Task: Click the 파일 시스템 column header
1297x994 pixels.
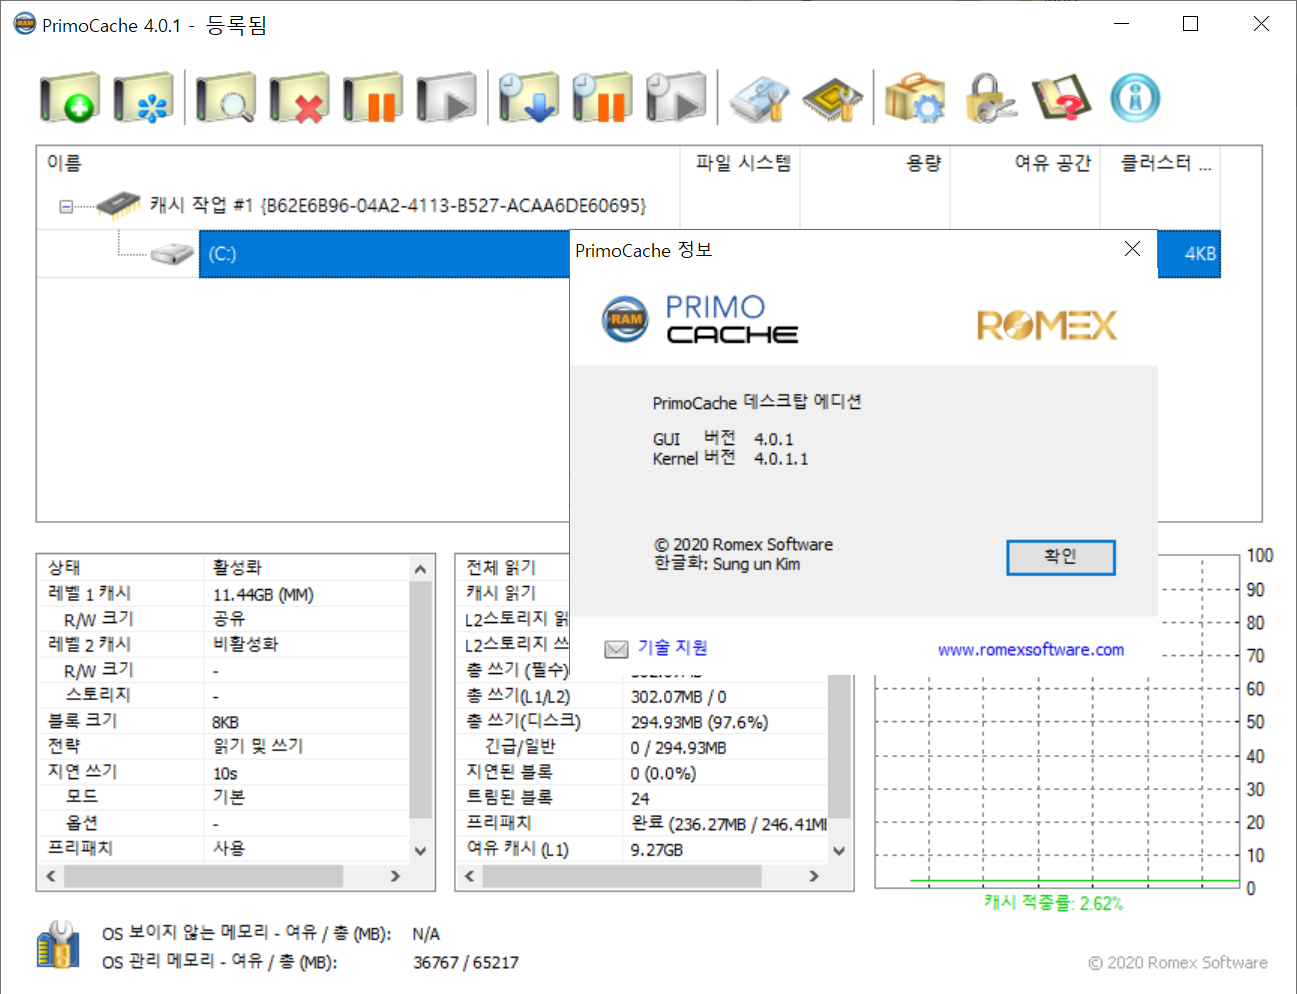Action: 741,163
